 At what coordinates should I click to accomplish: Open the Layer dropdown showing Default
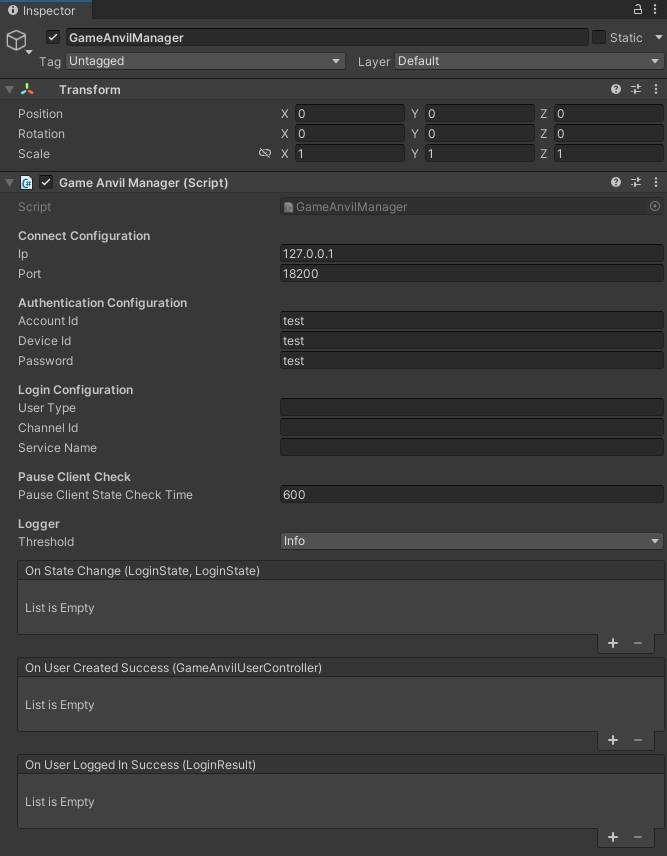point(529,61)
